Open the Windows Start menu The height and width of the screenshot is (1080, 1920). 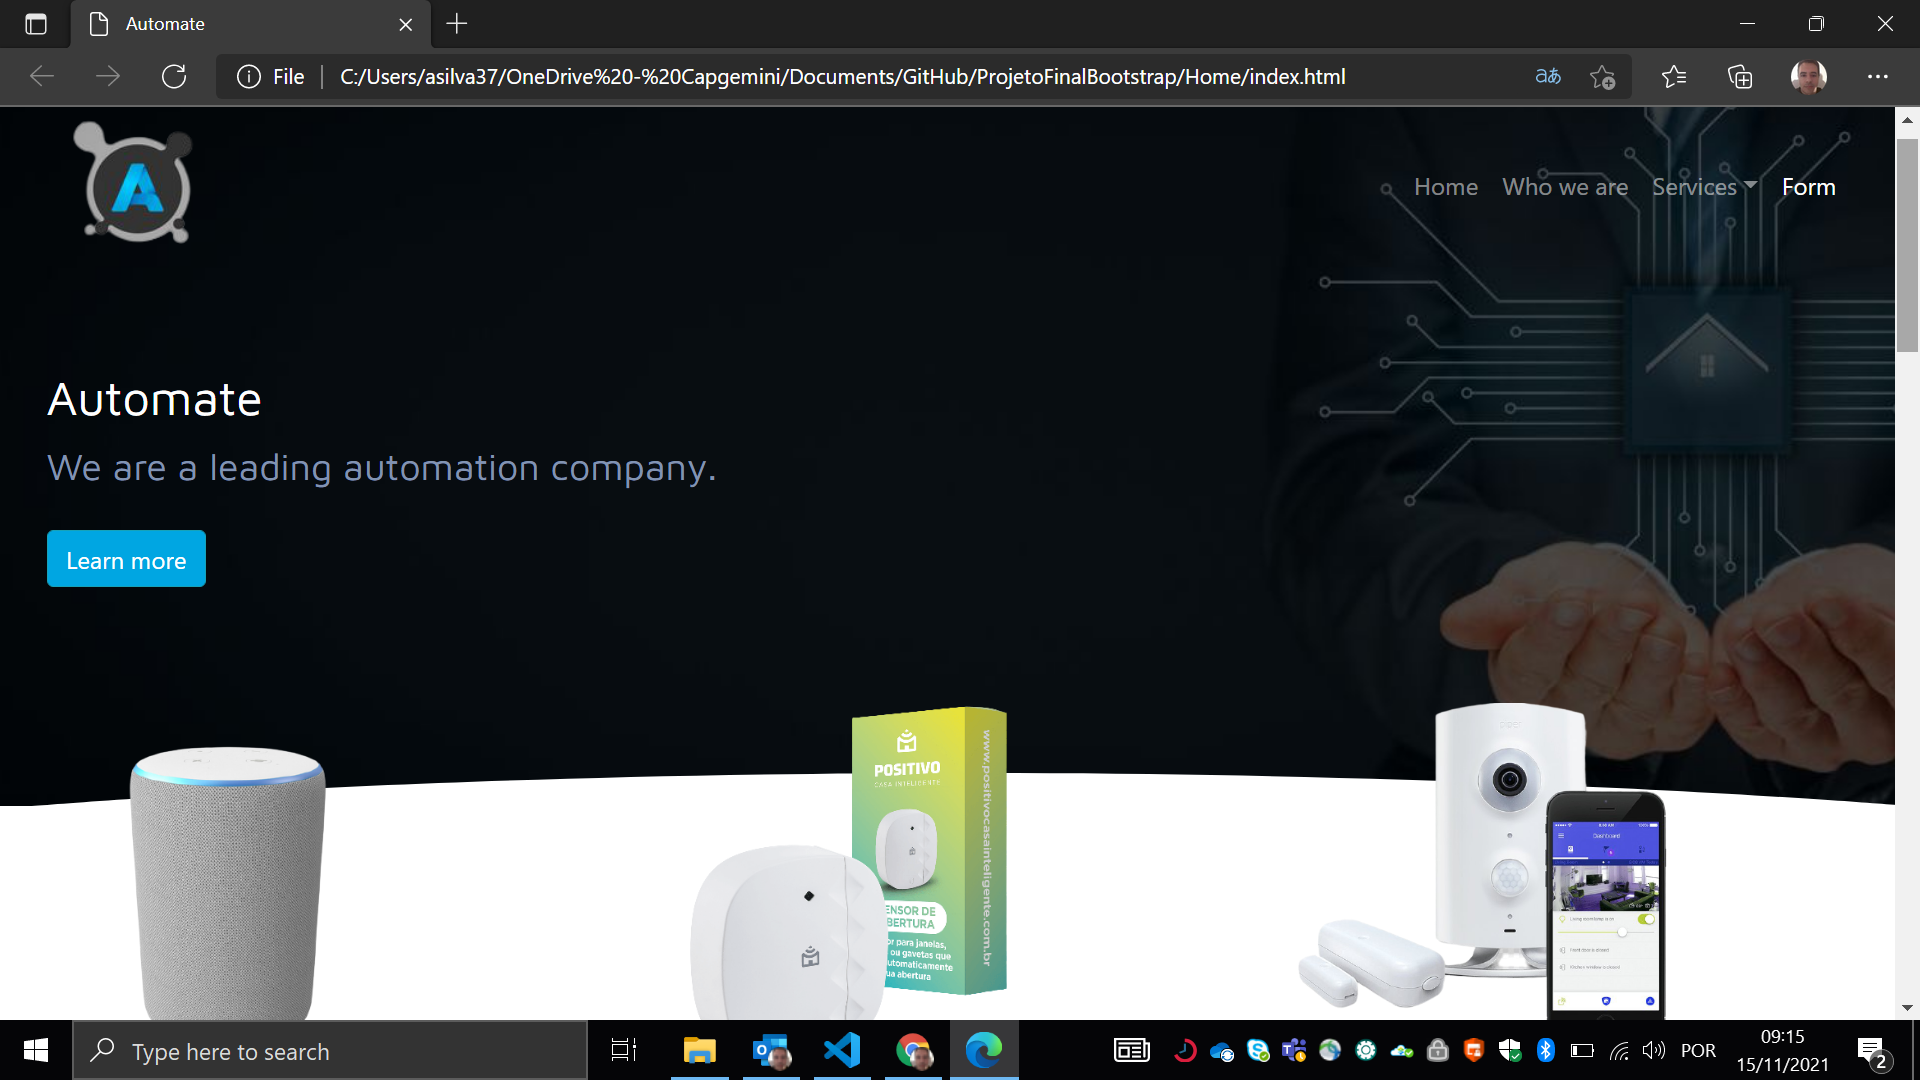[x=36, y=1050]
